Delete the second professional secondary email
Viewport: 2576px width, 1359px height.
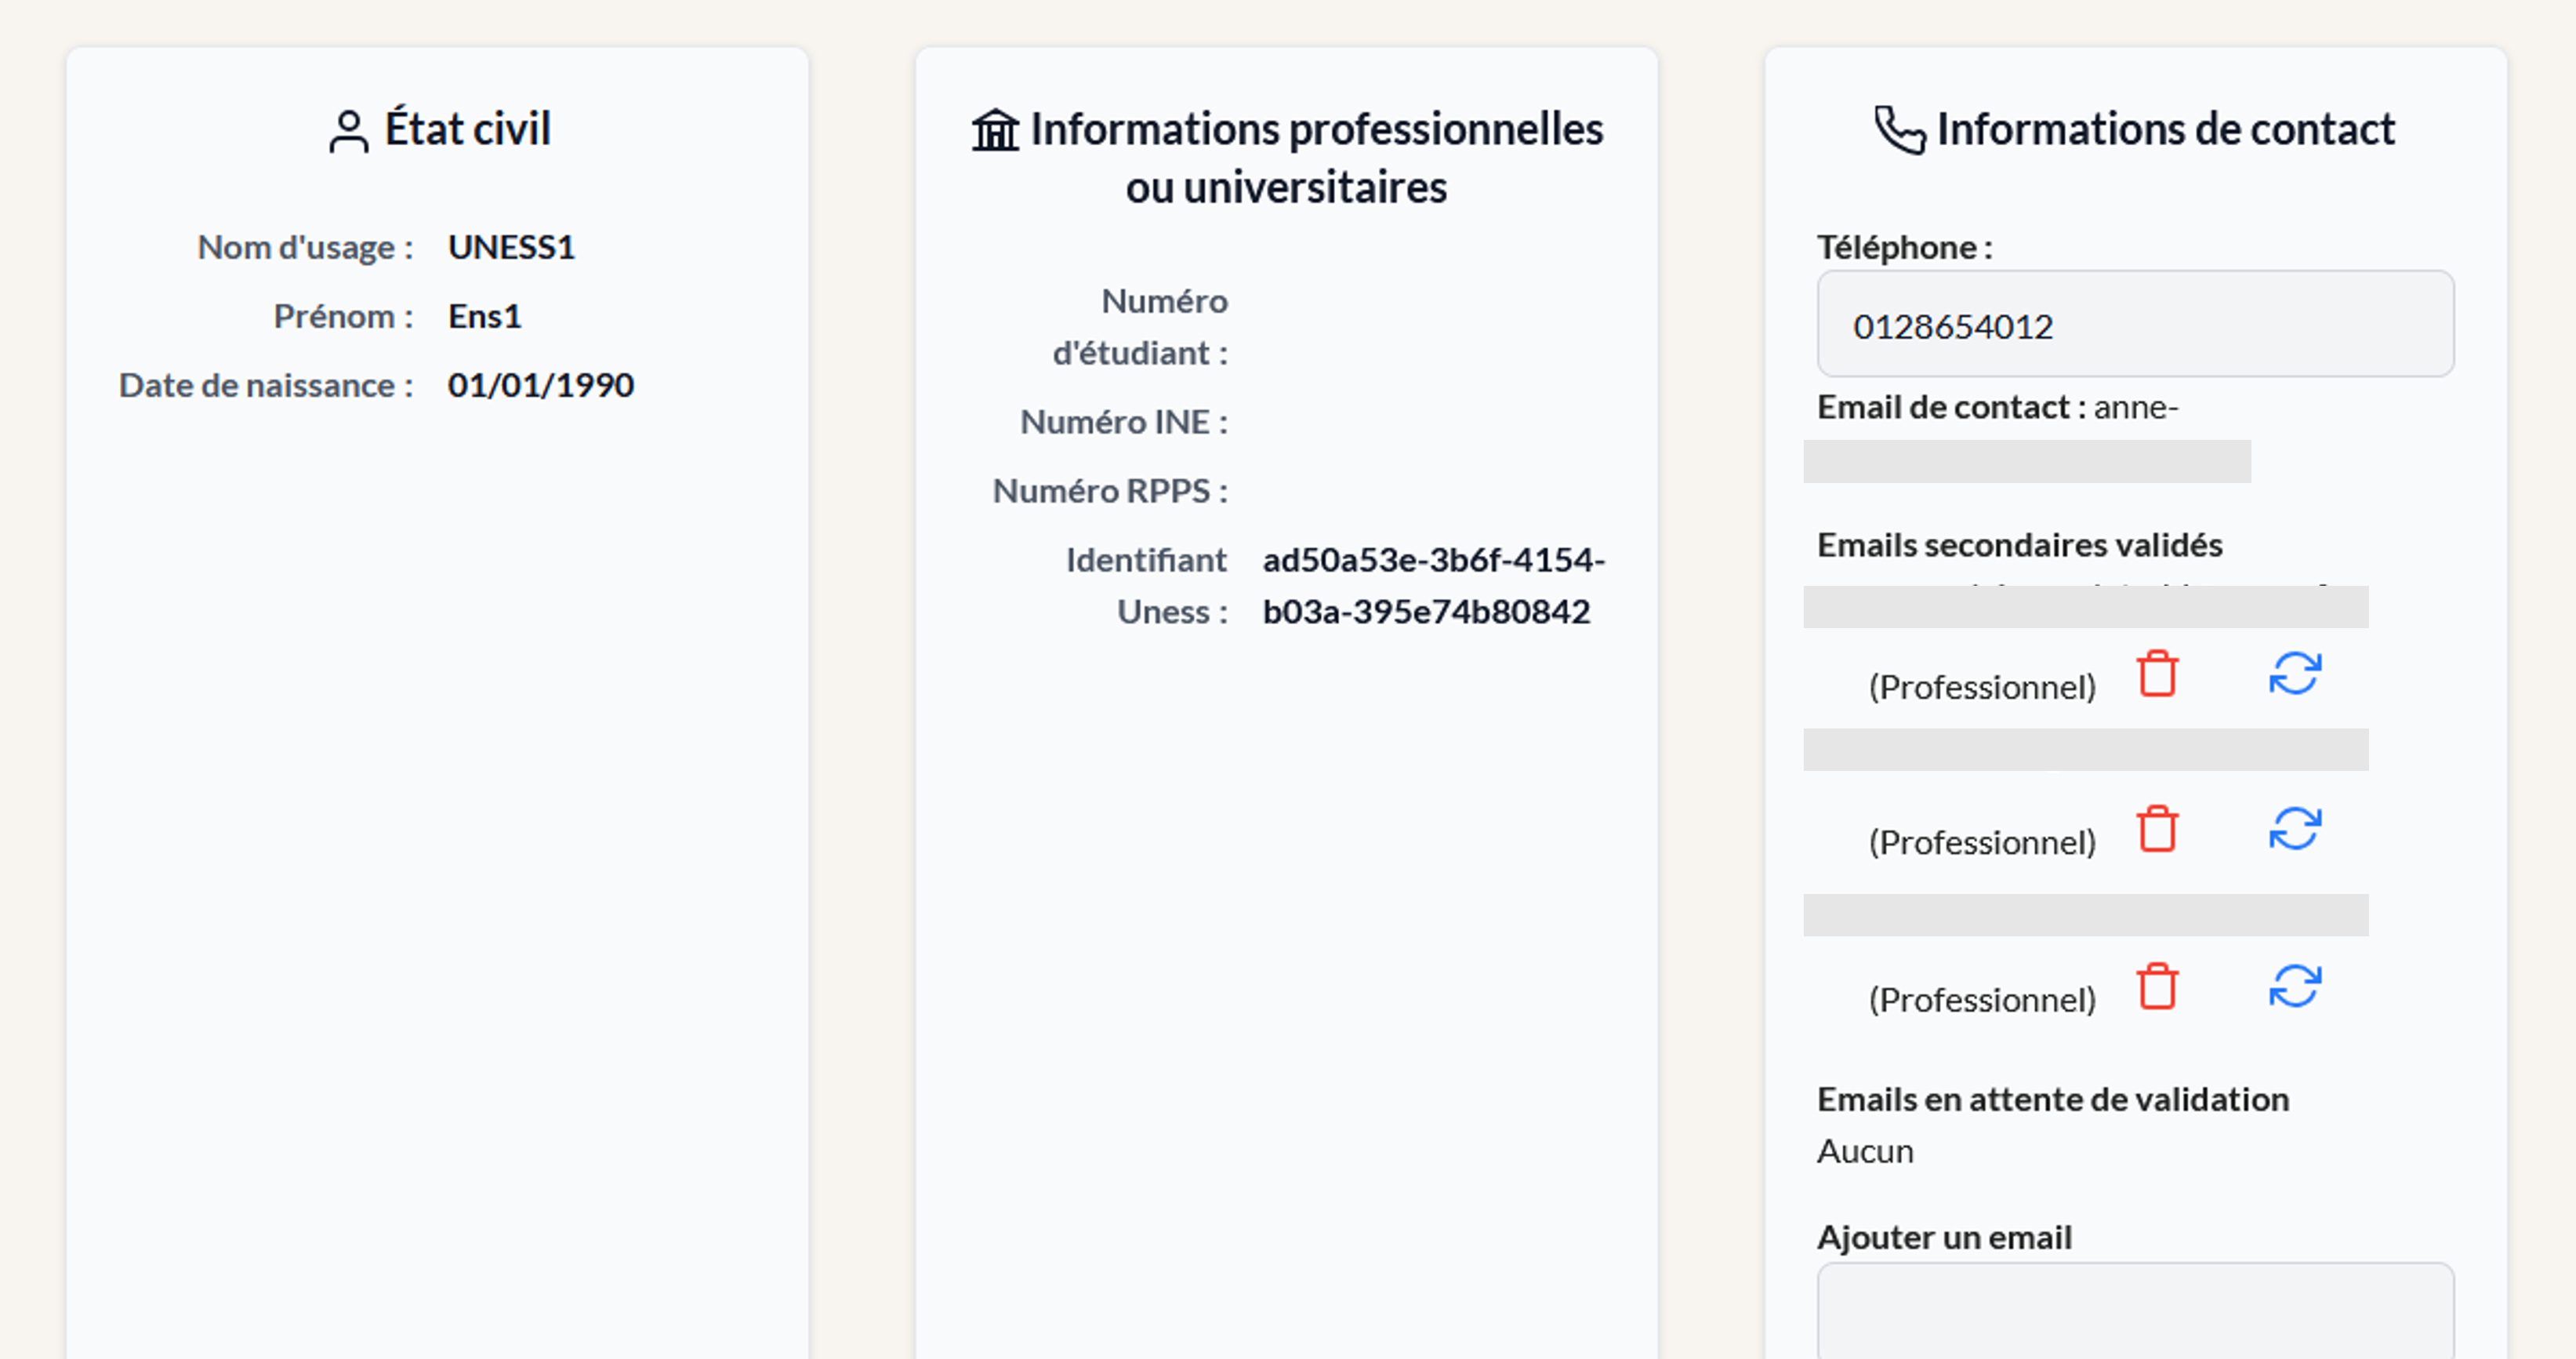tap(2157, 828)
